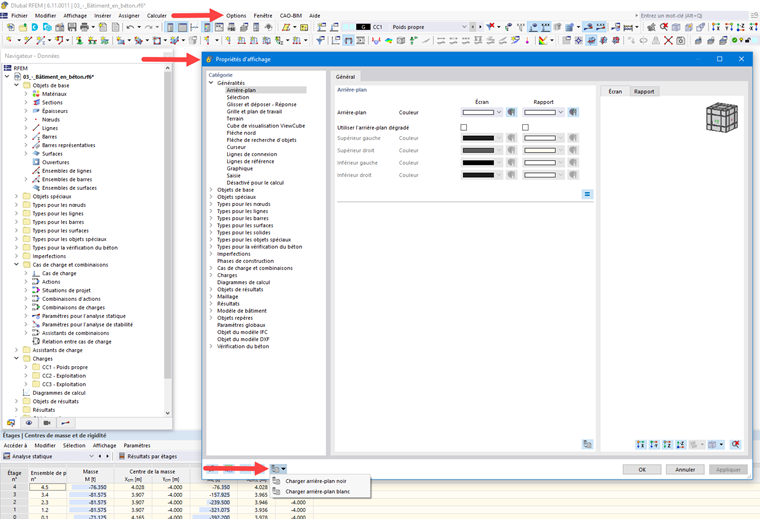Choose Charger arrière-plan blanc
This screenshot has height=519, width=760.
[320, 491]
